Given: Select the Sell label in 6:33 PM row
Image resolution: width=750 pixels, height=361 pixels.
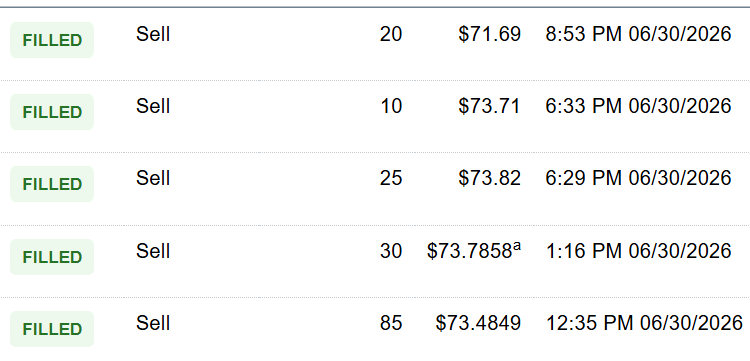Looking at the screenshot, I should coord(153,106).
